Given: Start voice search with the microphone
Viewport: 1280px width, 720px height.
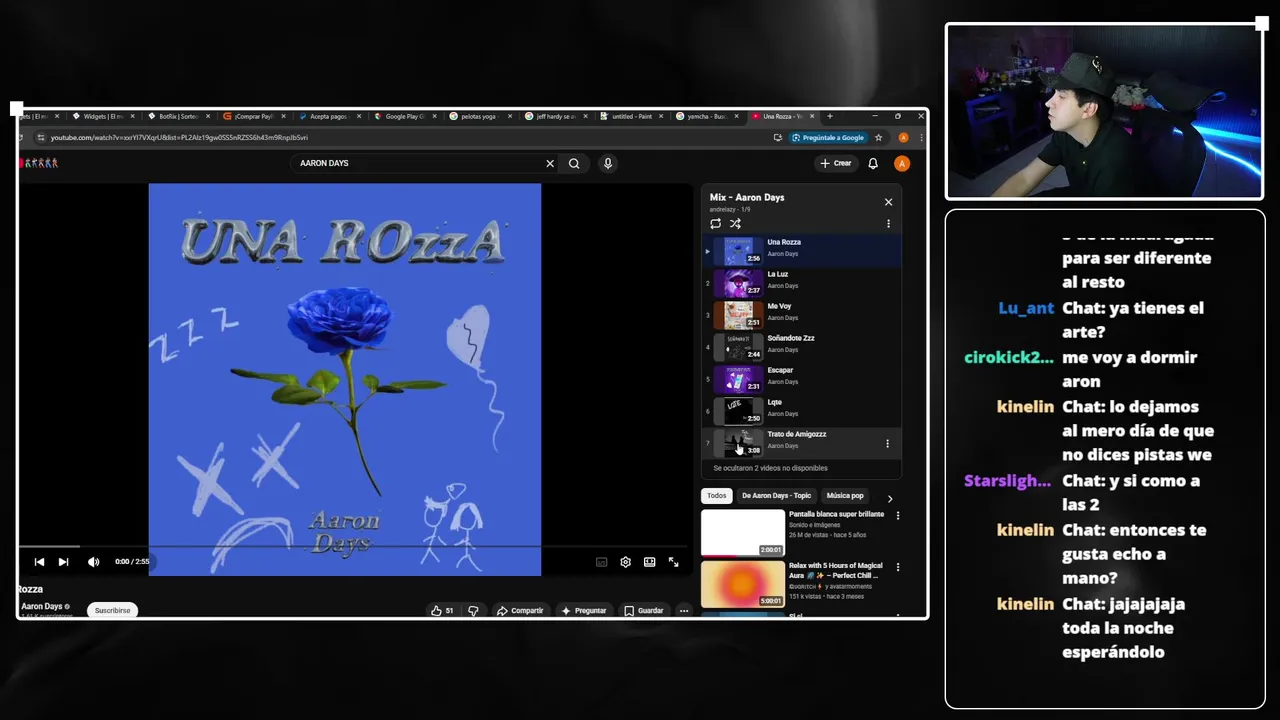Looking at the screenshot, I should (x=607, y=163).
